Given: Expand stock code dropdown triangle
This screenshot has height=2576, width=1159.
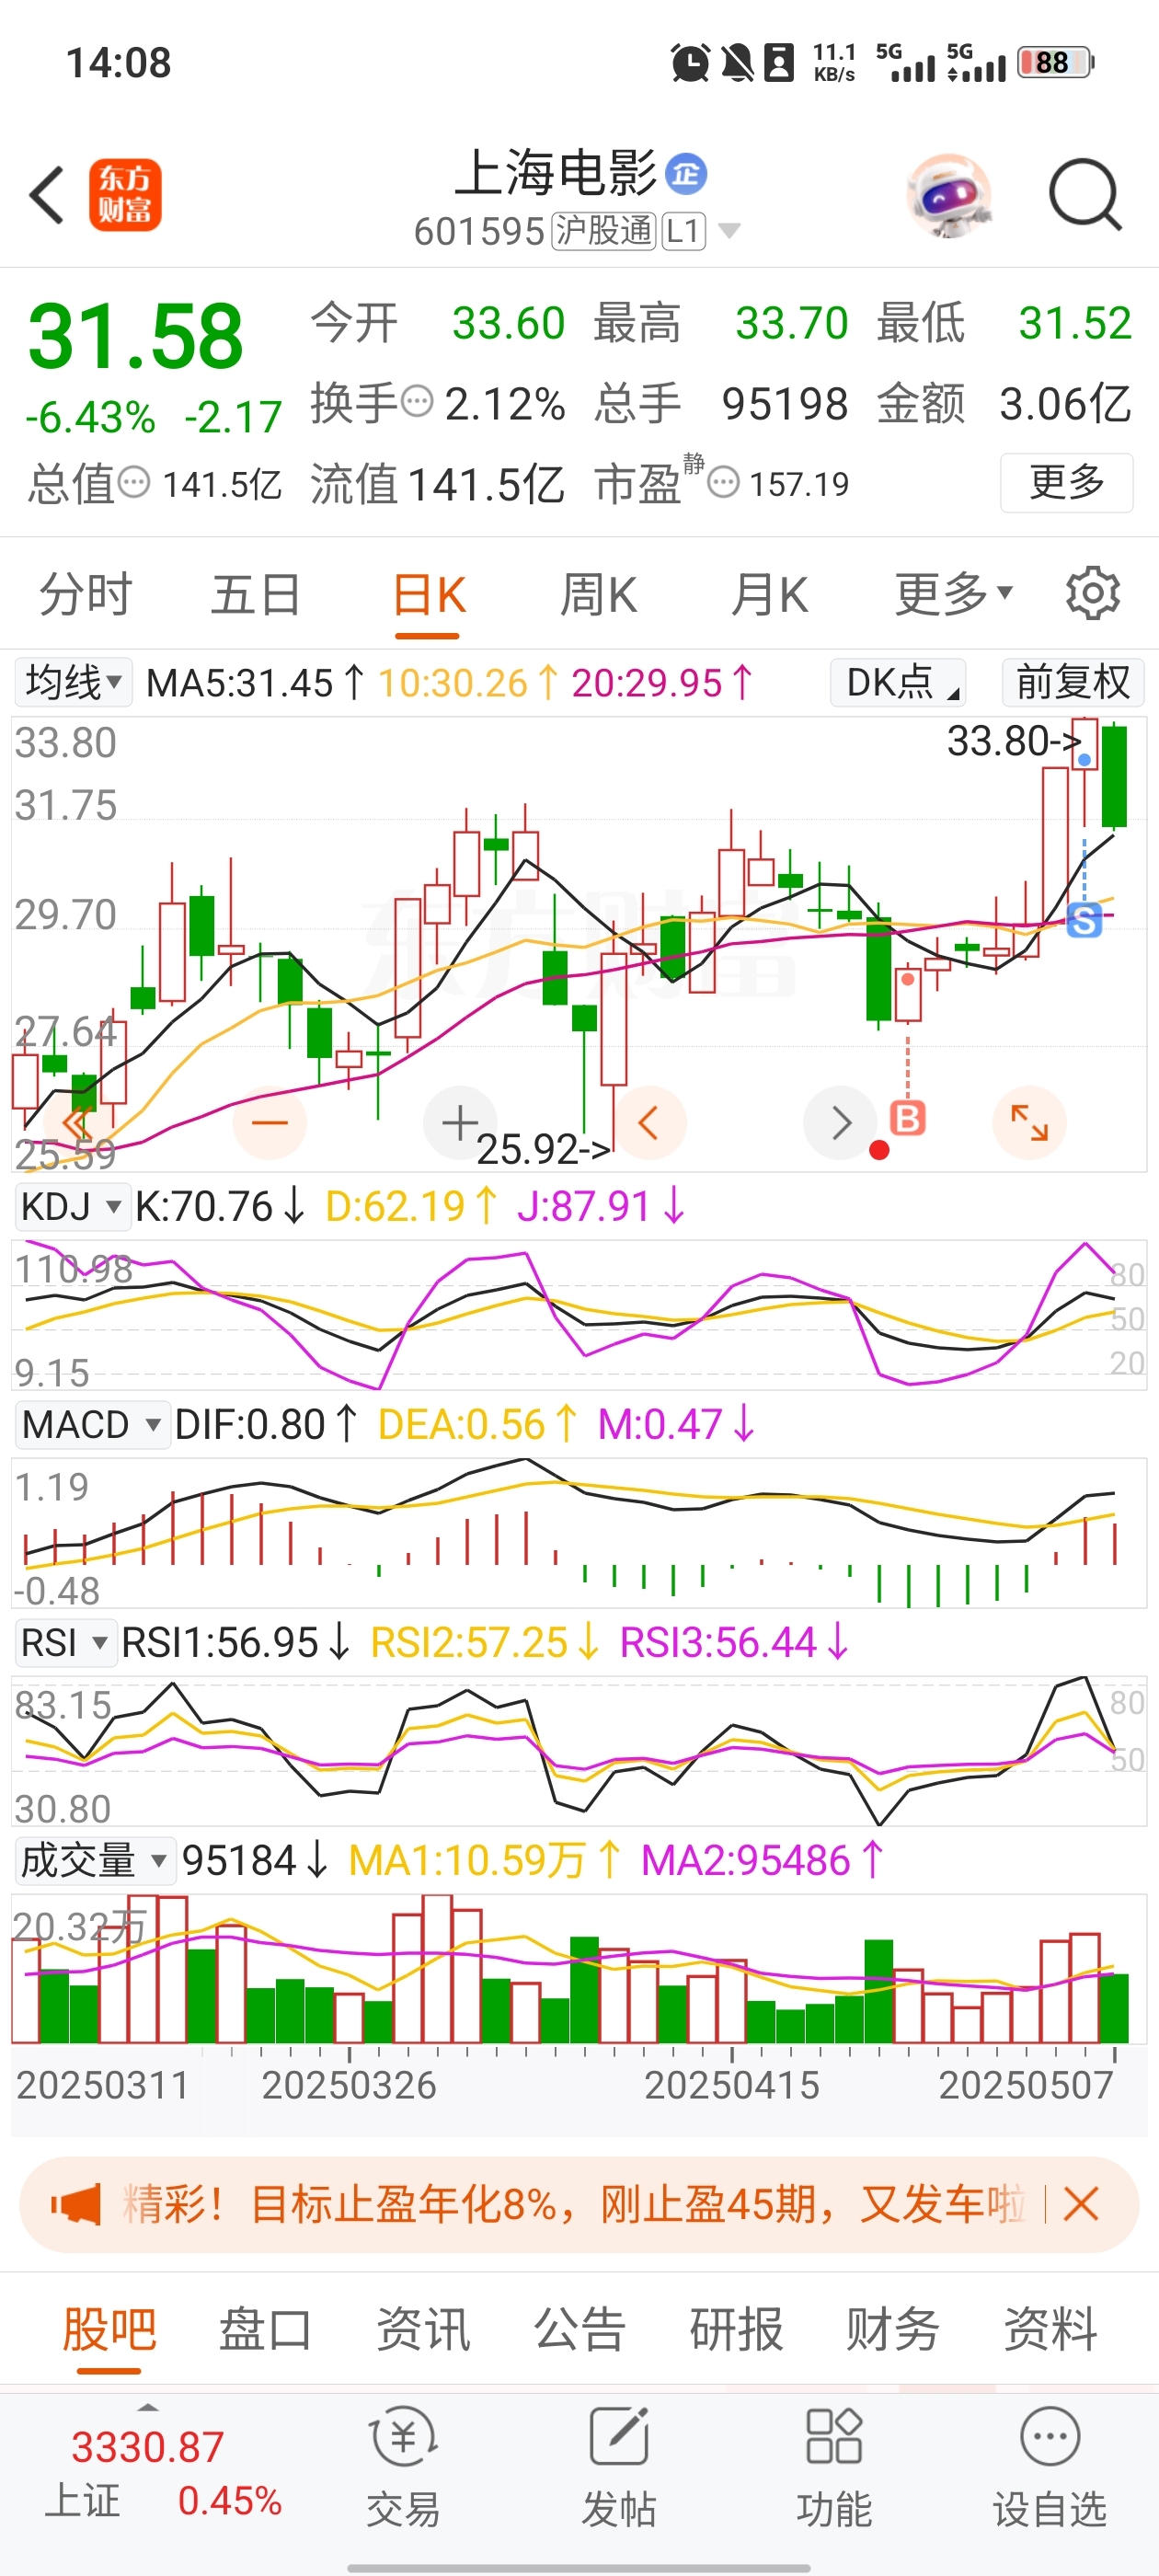Looking at the screenshot, I should click(730, 231).
